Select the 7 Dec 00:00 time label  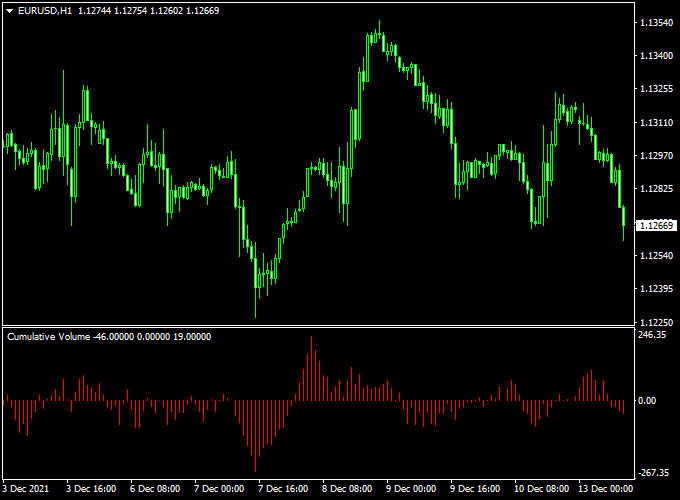219,489
